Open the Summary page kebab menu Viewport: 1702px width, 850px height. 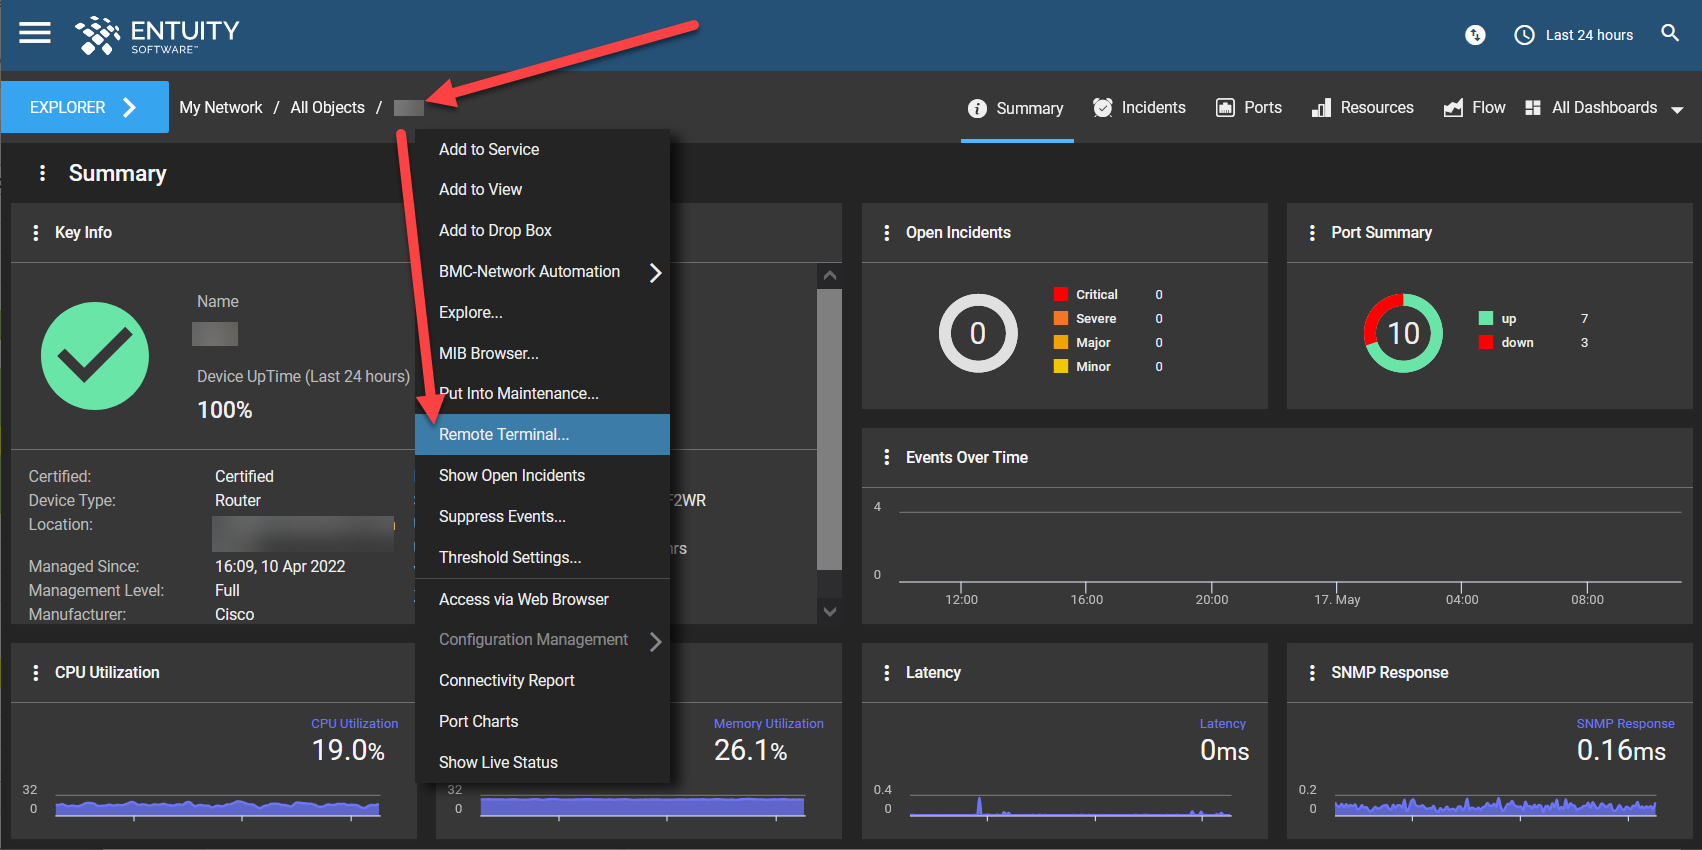pos(42,173)
